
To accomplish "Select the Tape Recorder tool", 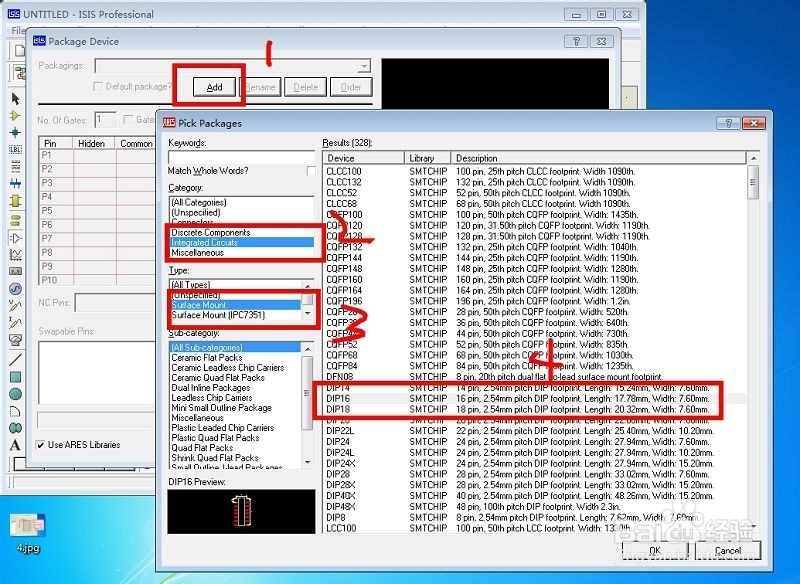I will click(x=15, y=271).
